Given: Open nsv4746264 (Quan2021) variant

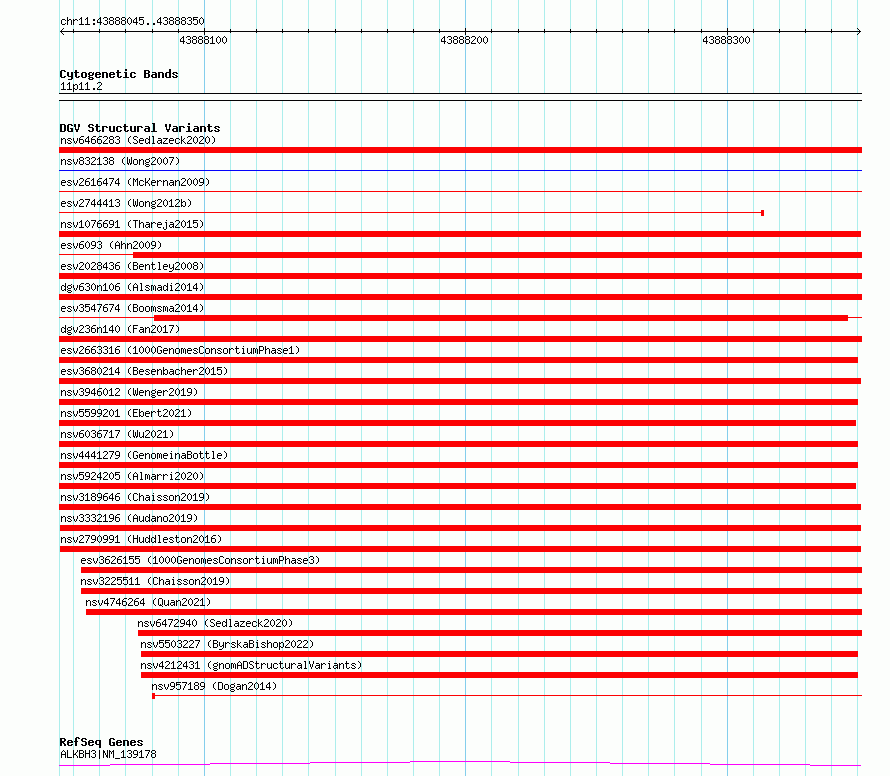Looking at the screenshot, I should click(148, 602).
